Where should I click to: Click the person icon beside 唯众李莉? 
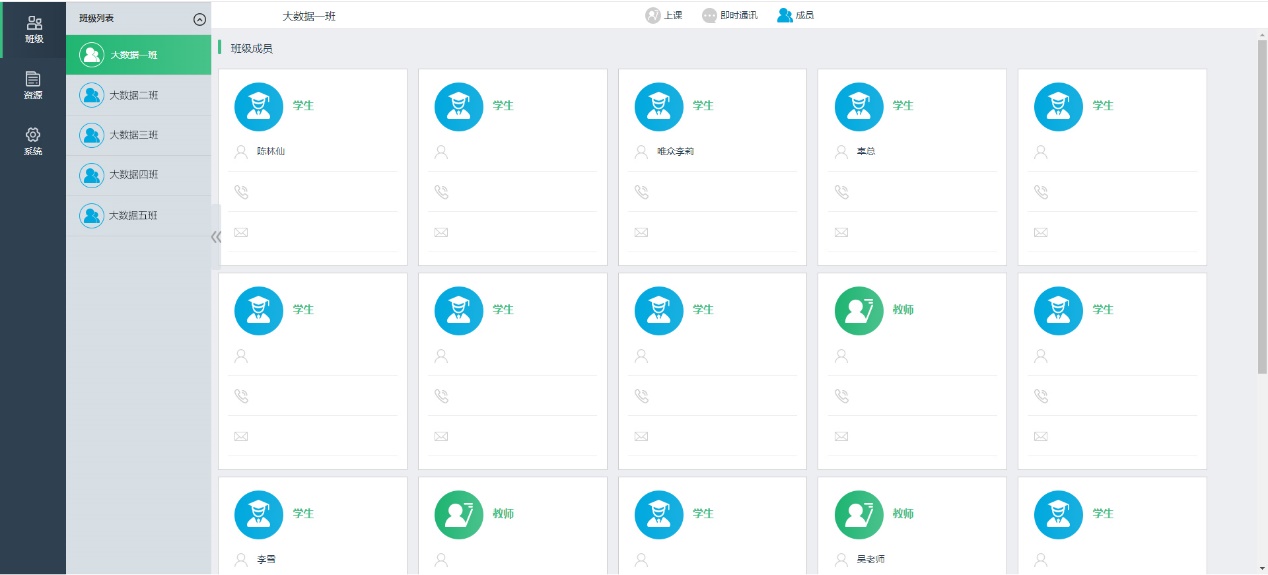pos(641,152)
